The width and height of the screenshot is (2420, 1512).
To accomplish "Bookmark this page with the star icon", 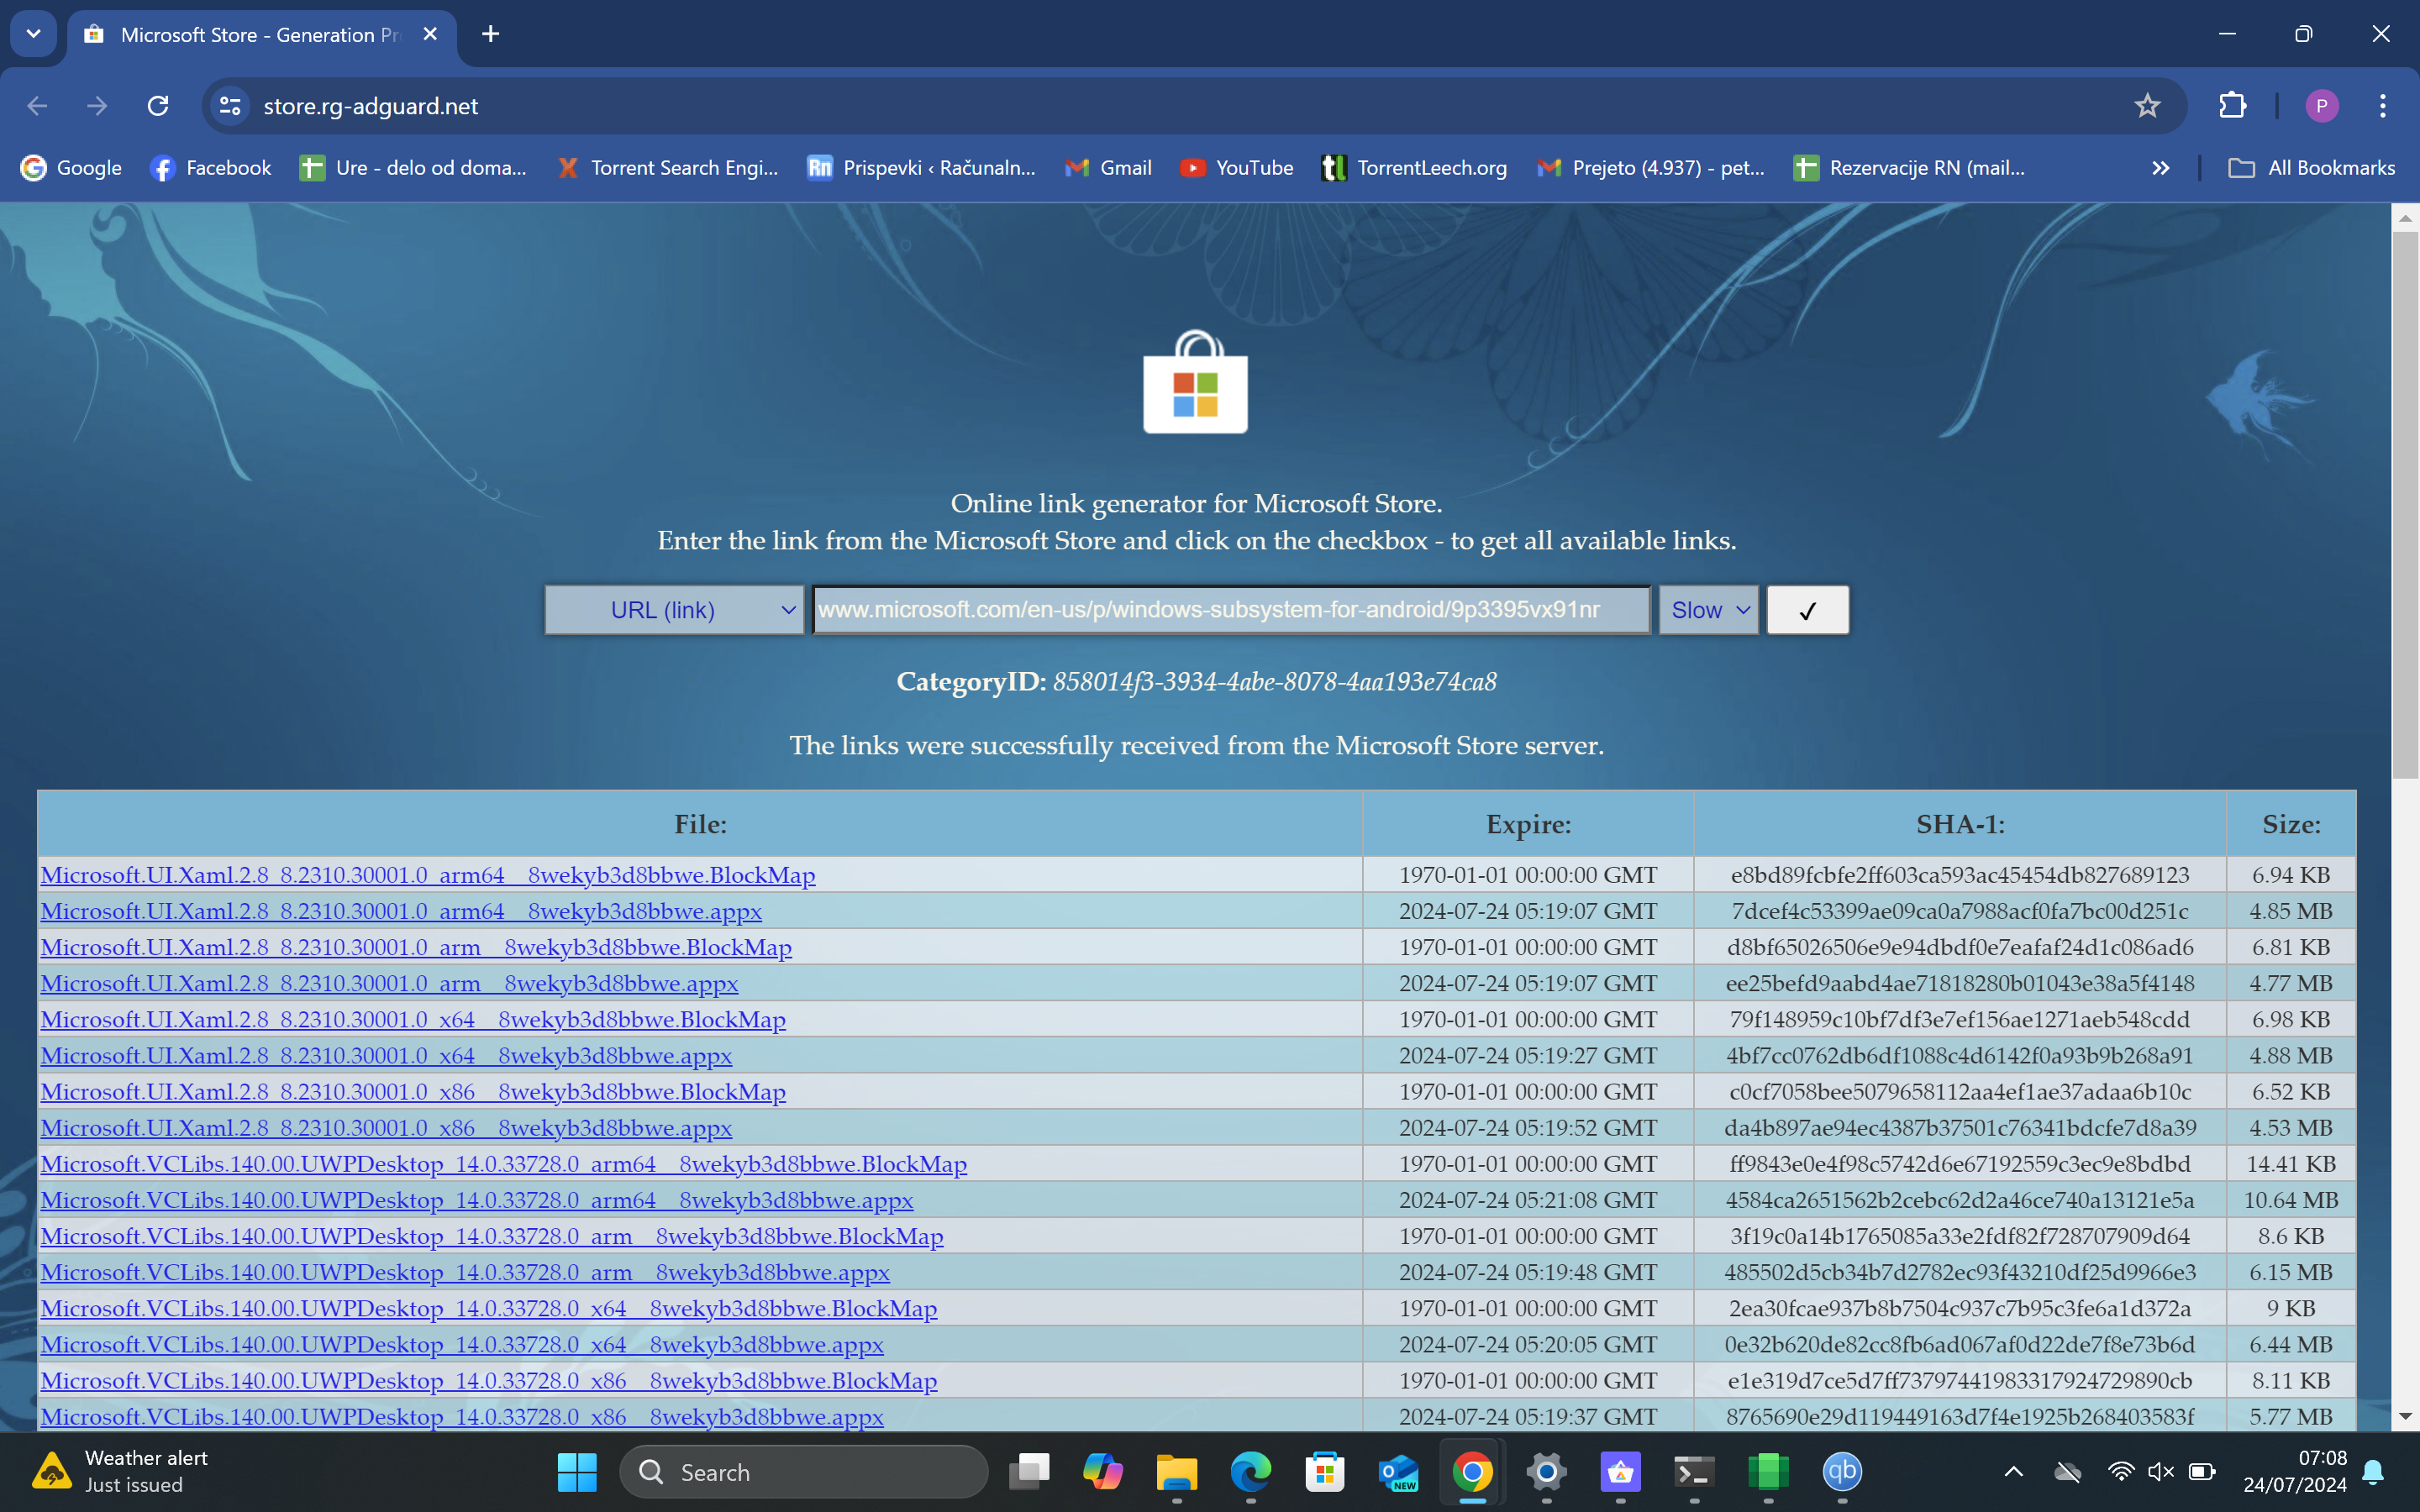I will (2147, 106).
